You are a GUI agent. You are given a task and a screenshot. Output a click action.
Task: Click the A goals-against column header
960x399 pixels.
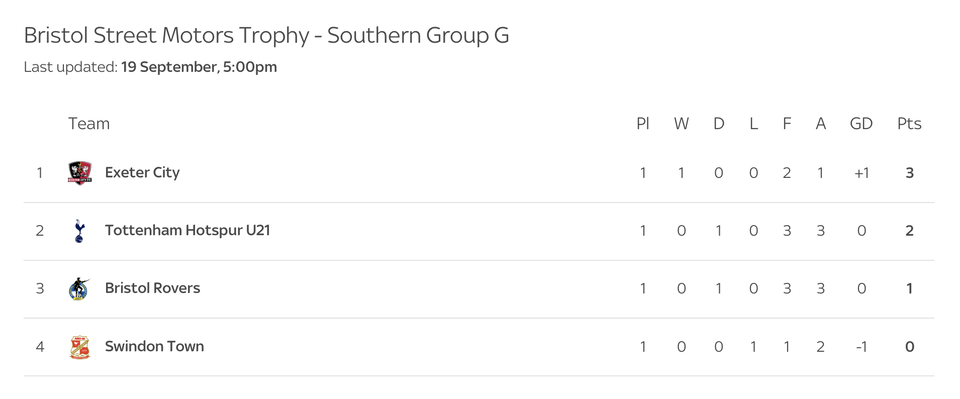coord(820,124)
